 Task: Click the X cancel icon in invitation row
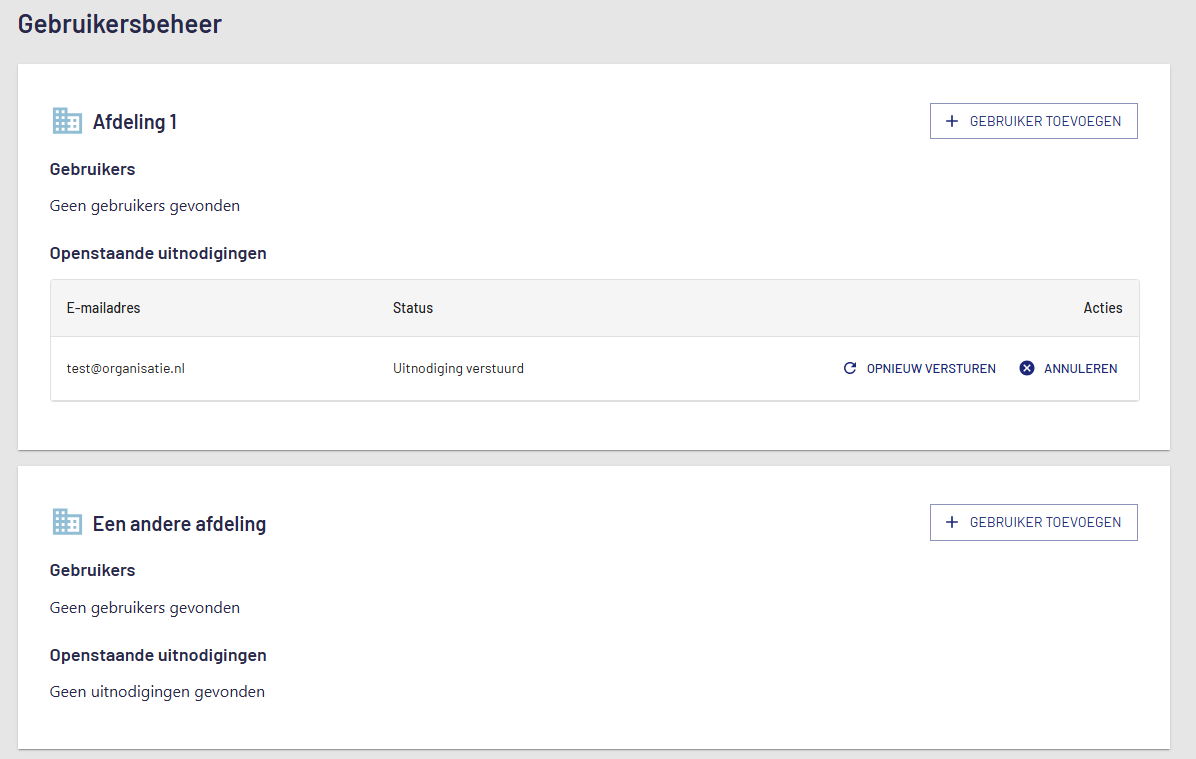point(1027,368)
